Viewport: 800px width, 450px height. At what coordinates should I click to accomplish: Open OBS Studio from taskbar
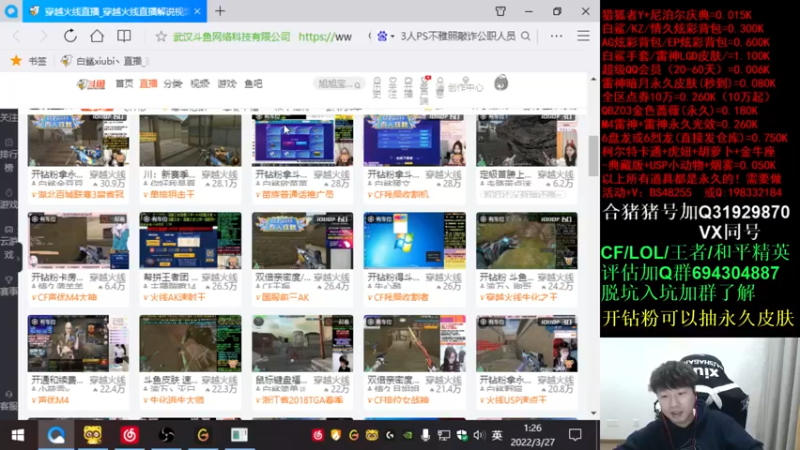coord(166,435)
